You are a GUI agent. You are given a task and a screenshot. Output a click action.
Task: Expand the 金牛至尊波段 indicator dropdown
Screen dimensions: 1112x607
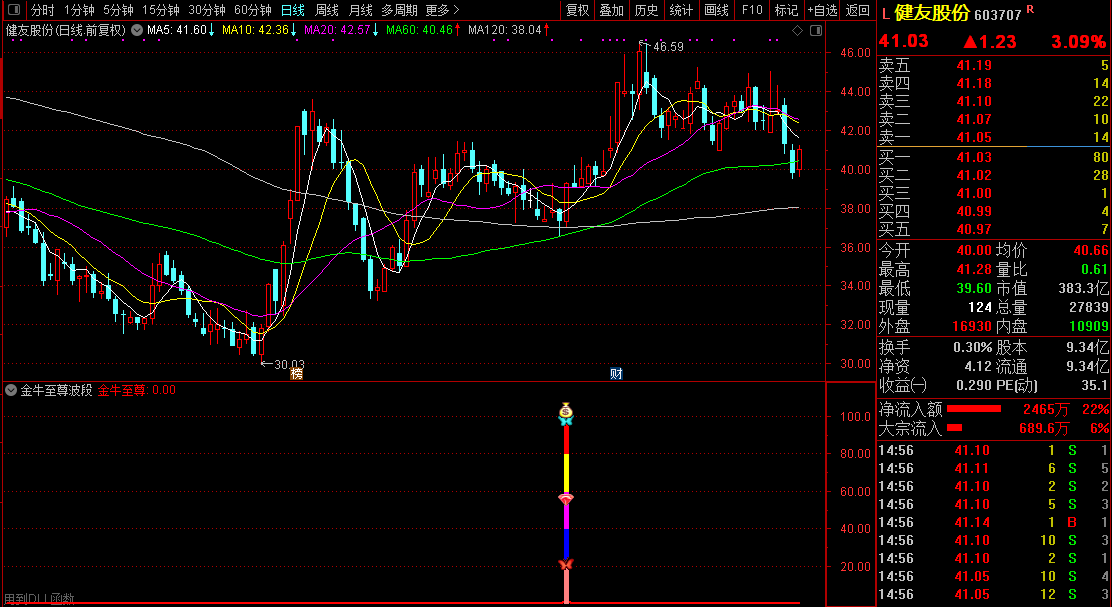pos(10,390)
